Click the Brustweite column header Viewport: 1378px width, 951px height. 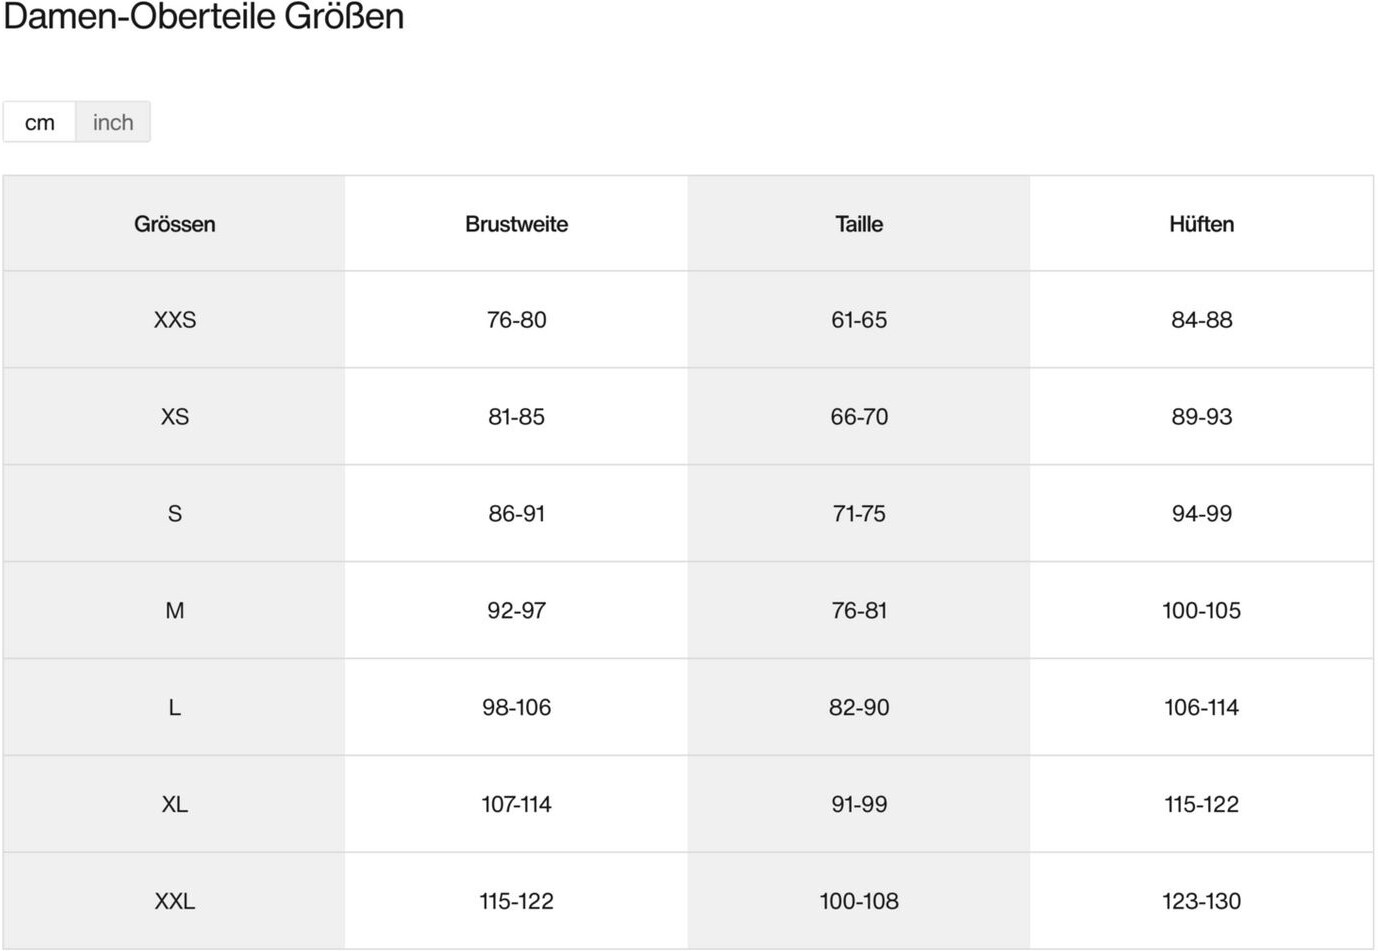(x=516, y=224)
